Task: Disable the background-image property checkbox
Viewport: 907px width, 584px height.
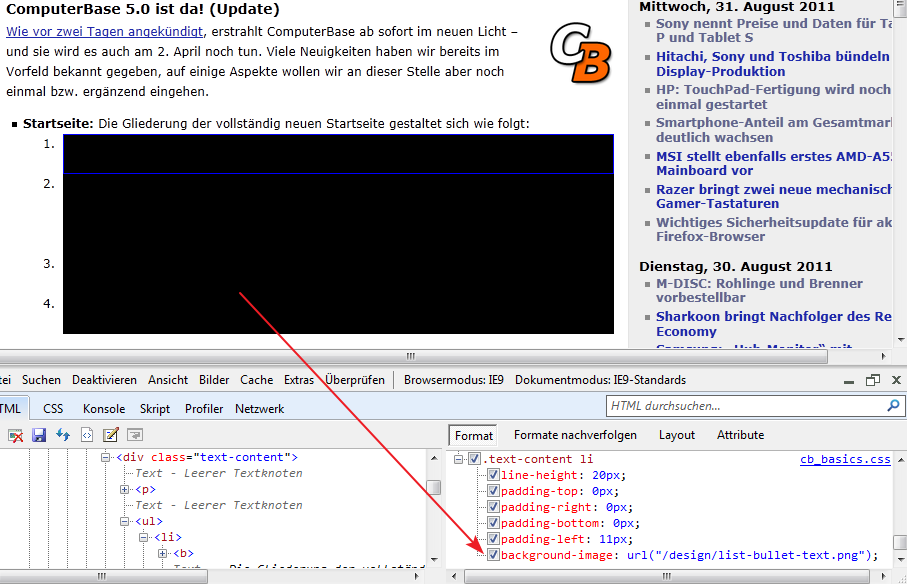Action: pyautogui.click(x=493, y=555)
